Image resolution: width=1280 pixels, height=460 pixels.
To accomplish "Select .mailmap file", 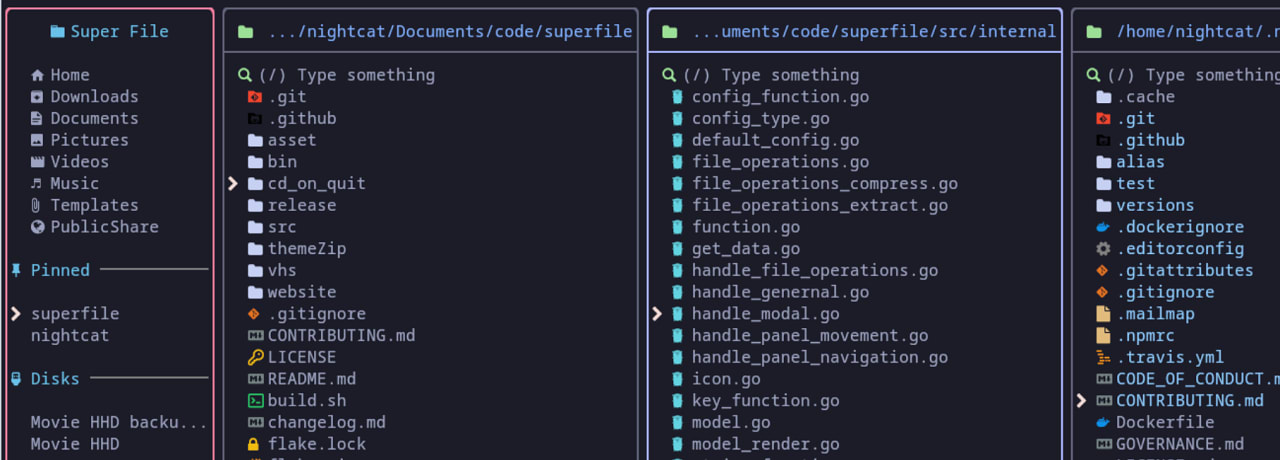I will pyautogui.click(x=1155, y=314).
